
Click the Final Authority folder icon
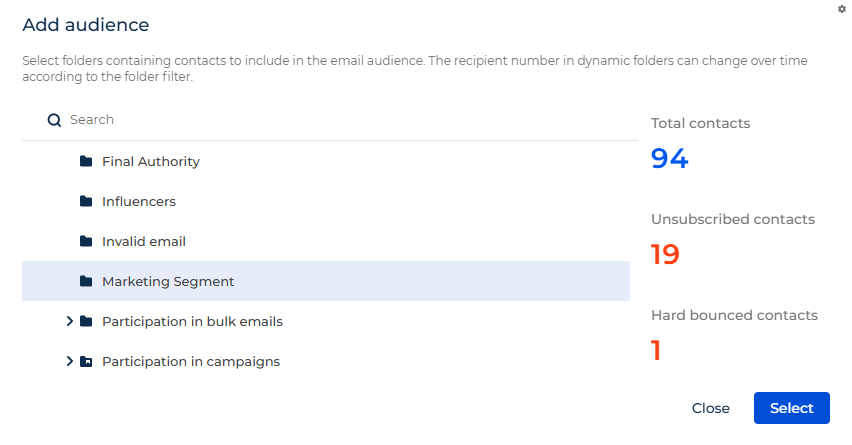click(86, 161)
